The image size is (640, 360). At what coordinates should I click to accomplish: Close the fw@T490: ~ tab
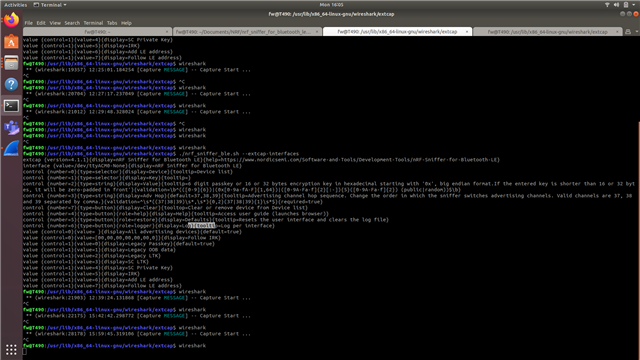point(167,31)
